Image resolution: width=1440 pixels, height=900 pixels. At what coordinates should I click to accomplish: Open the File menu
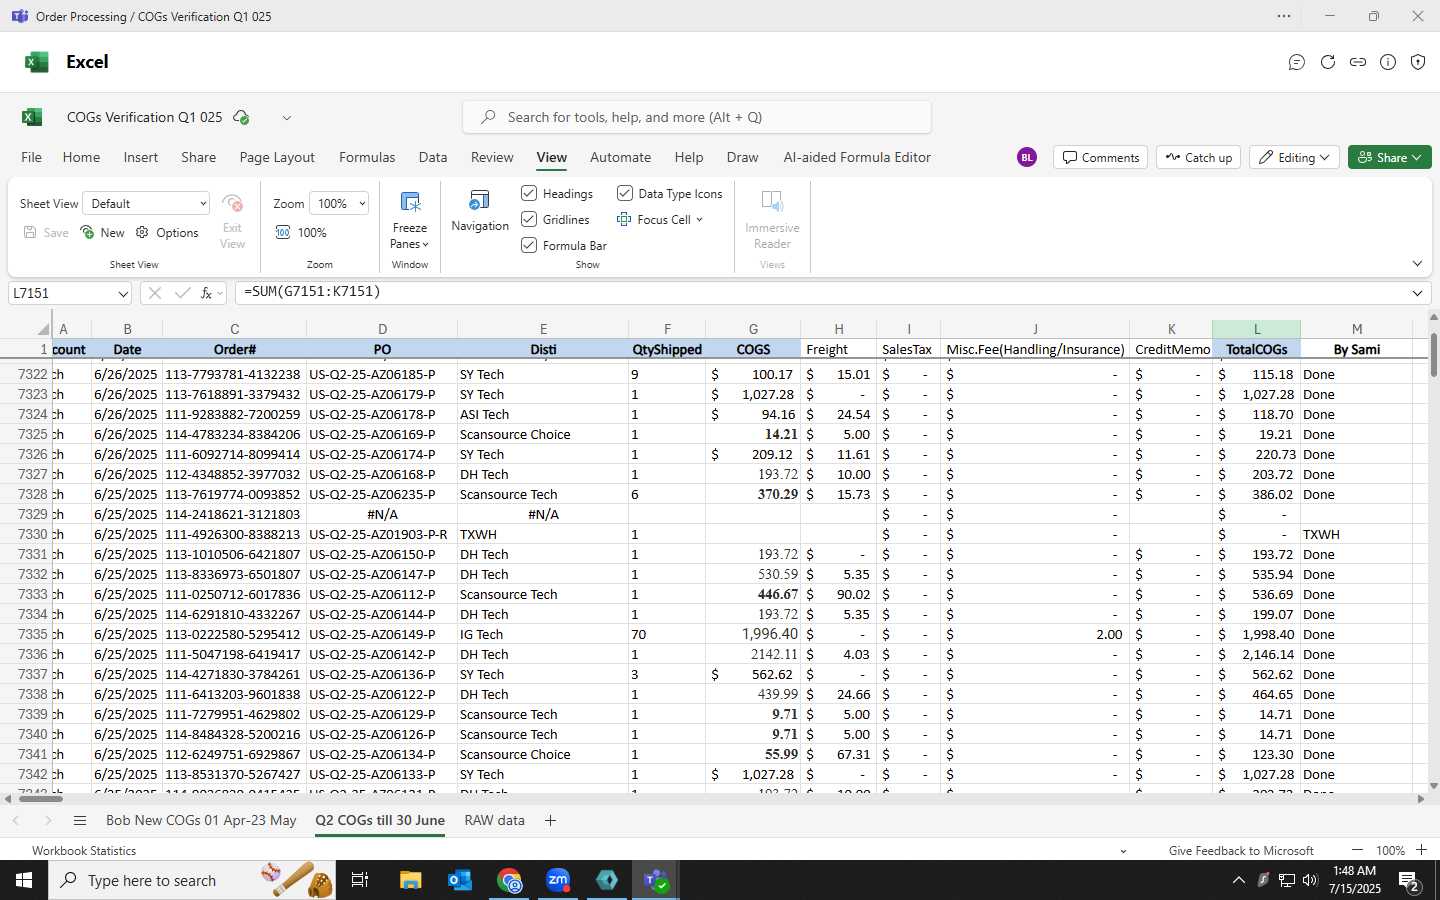(x=32, y=157)
